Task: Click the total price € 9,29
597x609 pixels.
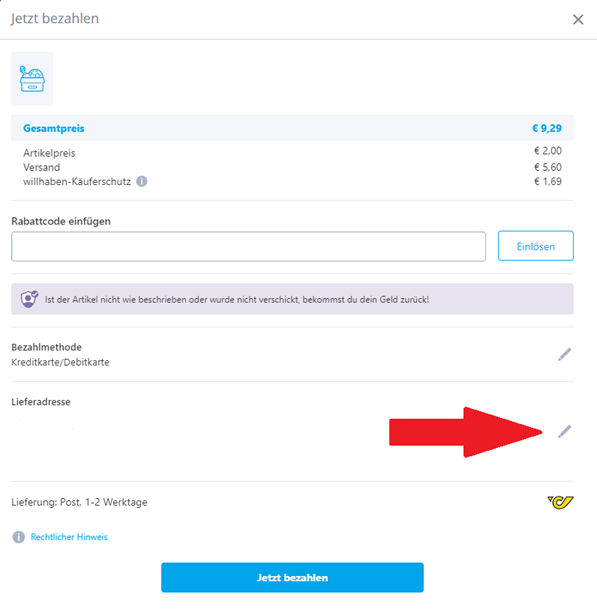Action: tap(547, 128)
